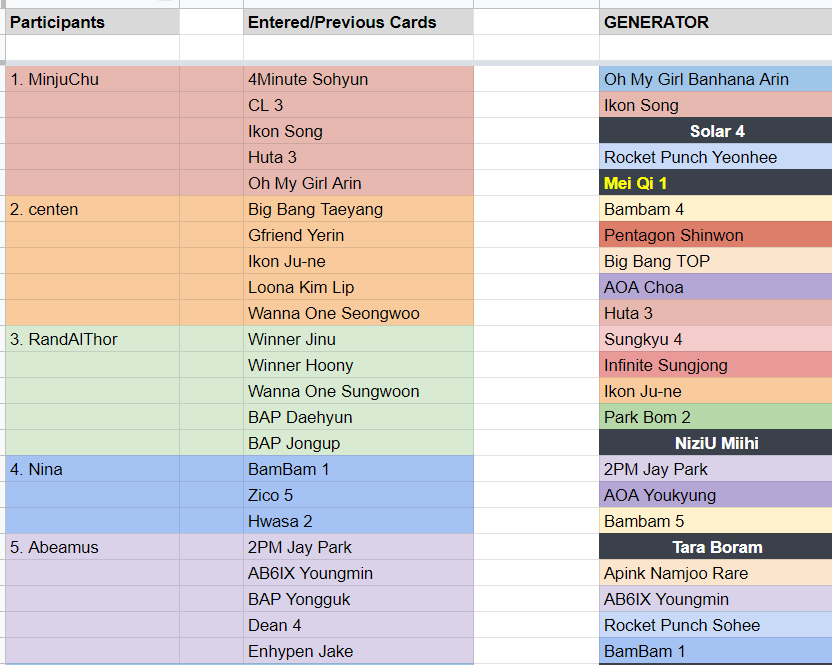Image resolution: width=832 pixels, height=665 pixels.
Task: Select the 3. RandAlThor participant cell
Action: pos(92,339)
